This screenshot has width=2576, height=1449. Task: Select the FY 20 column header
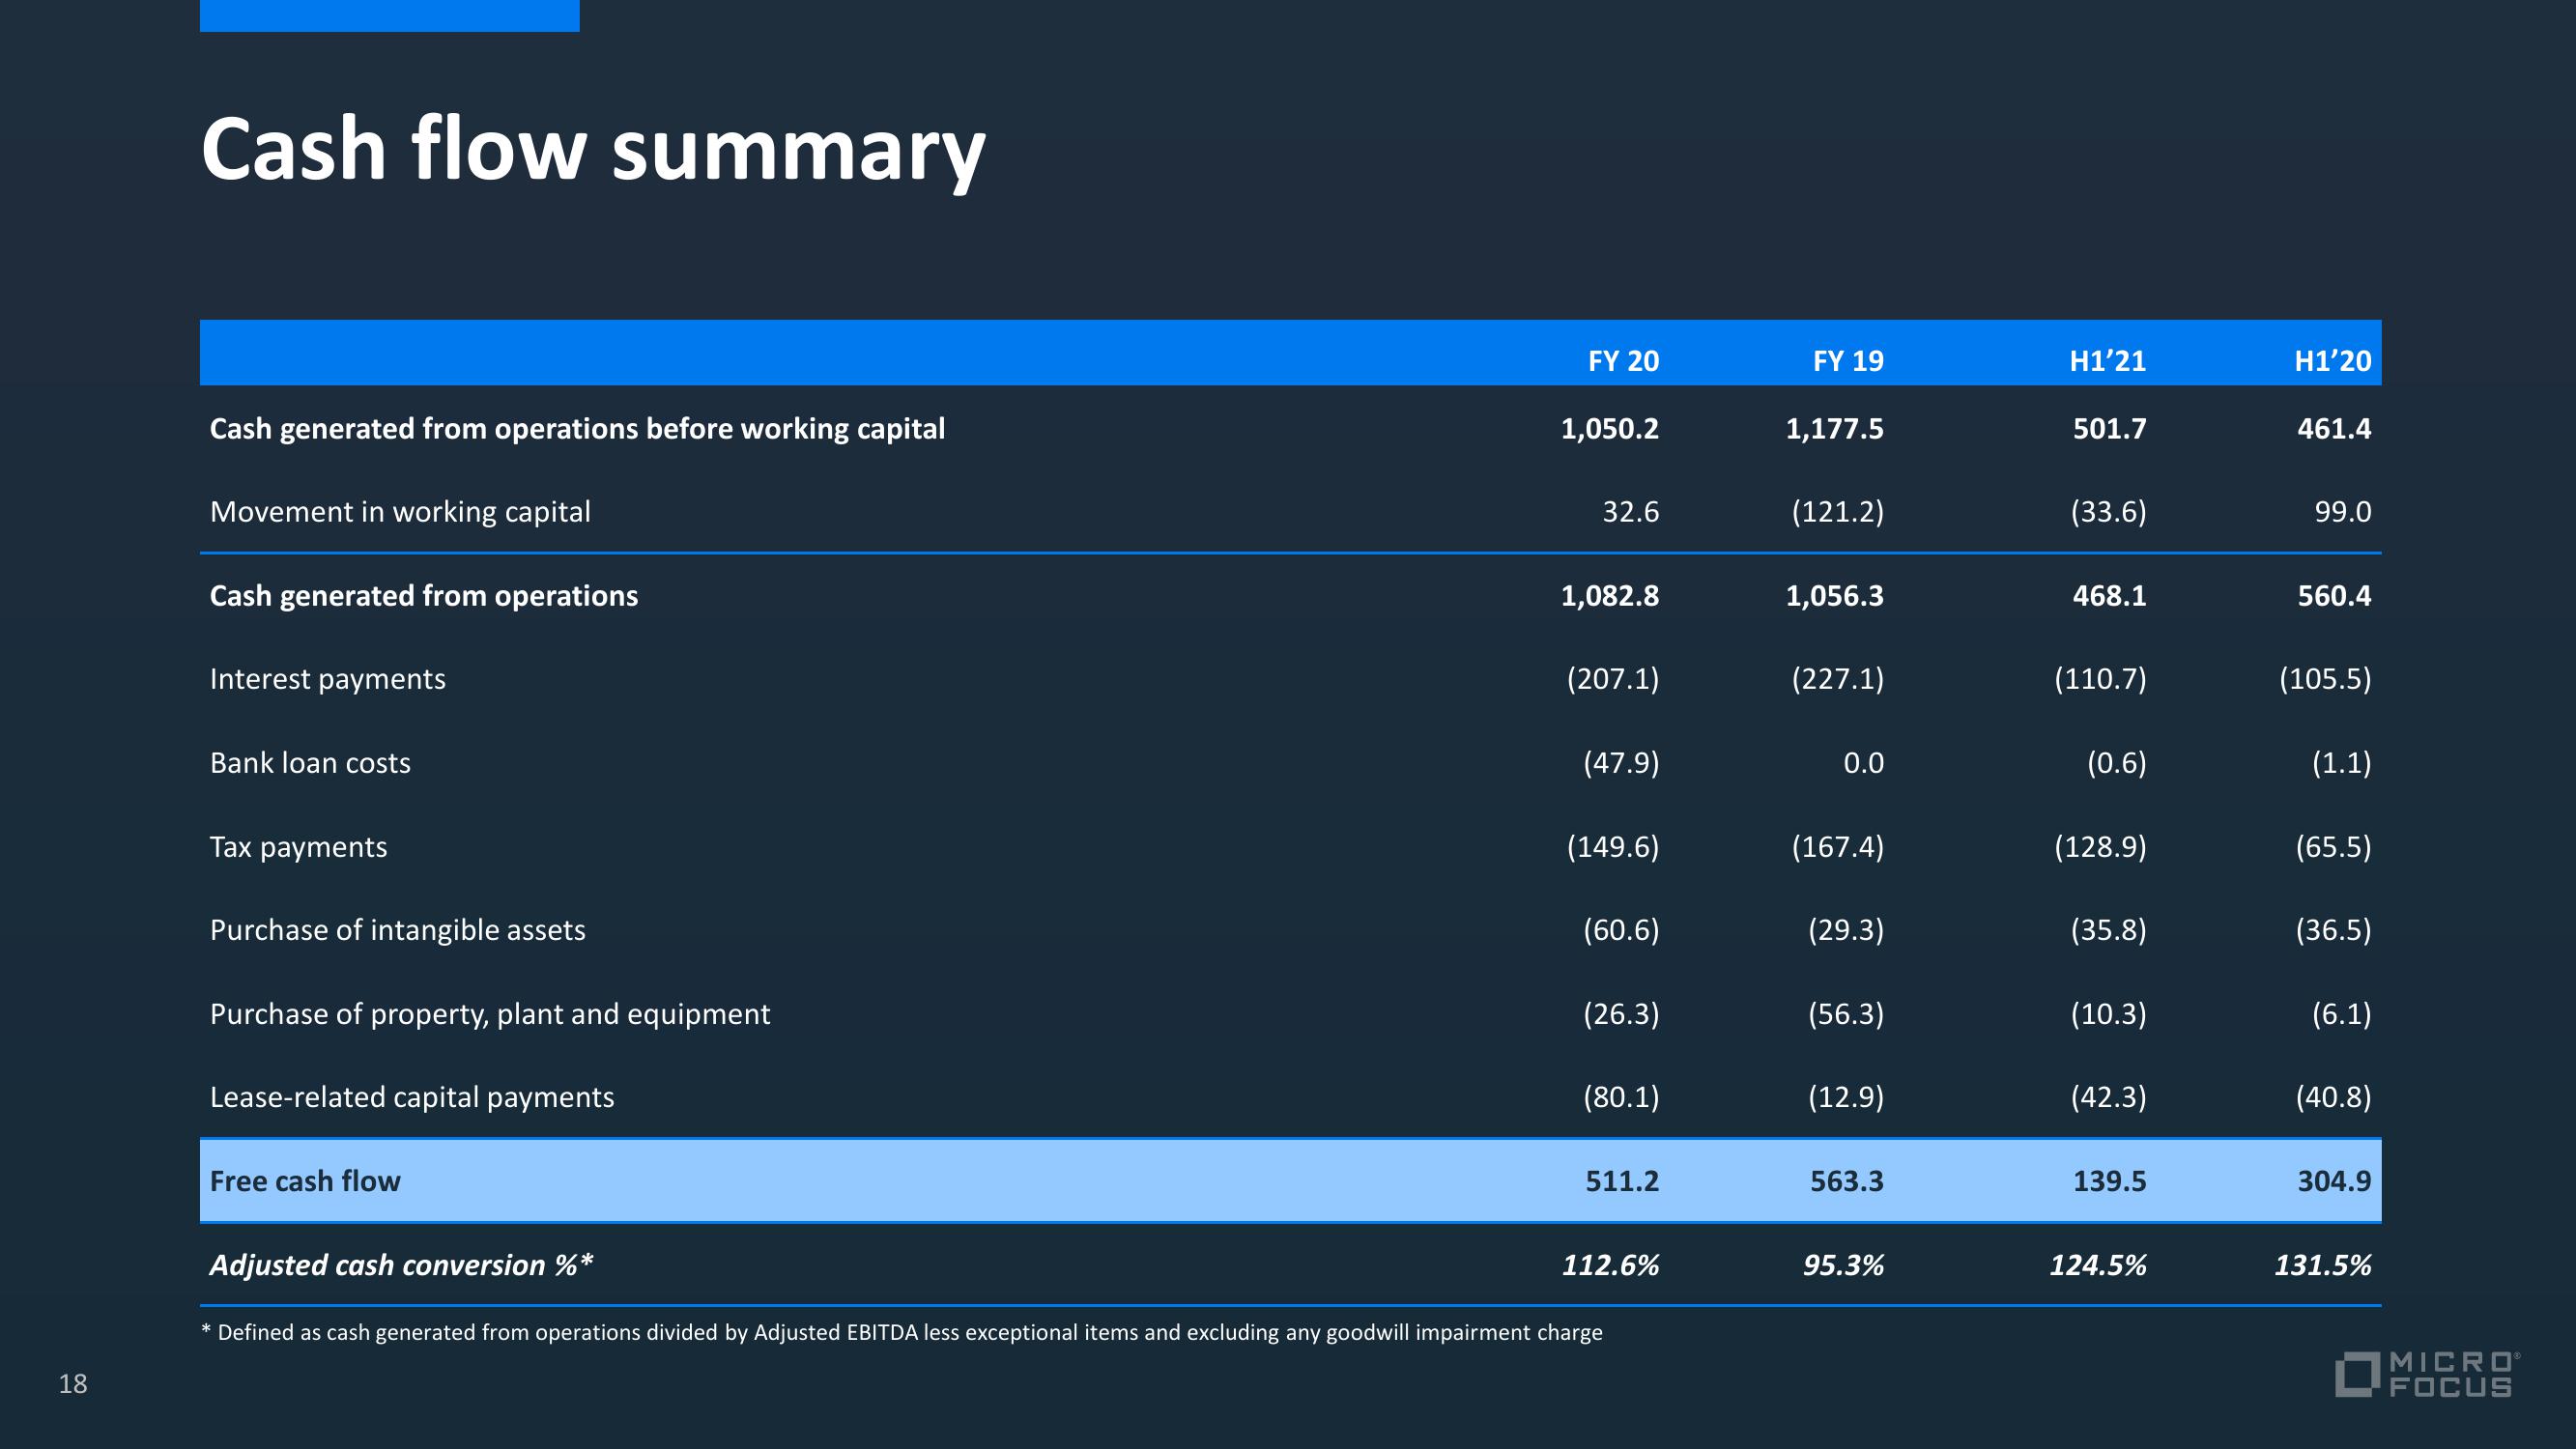(1623, 361)
